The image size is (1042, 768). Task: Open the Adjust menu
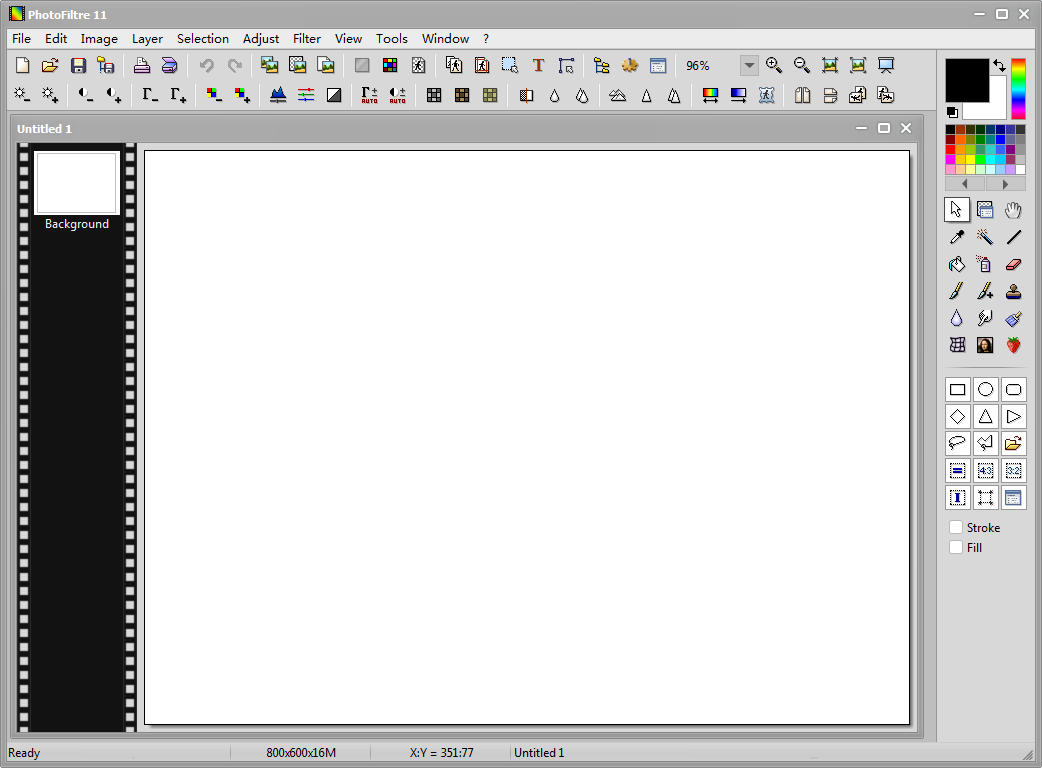click(260, 39)
